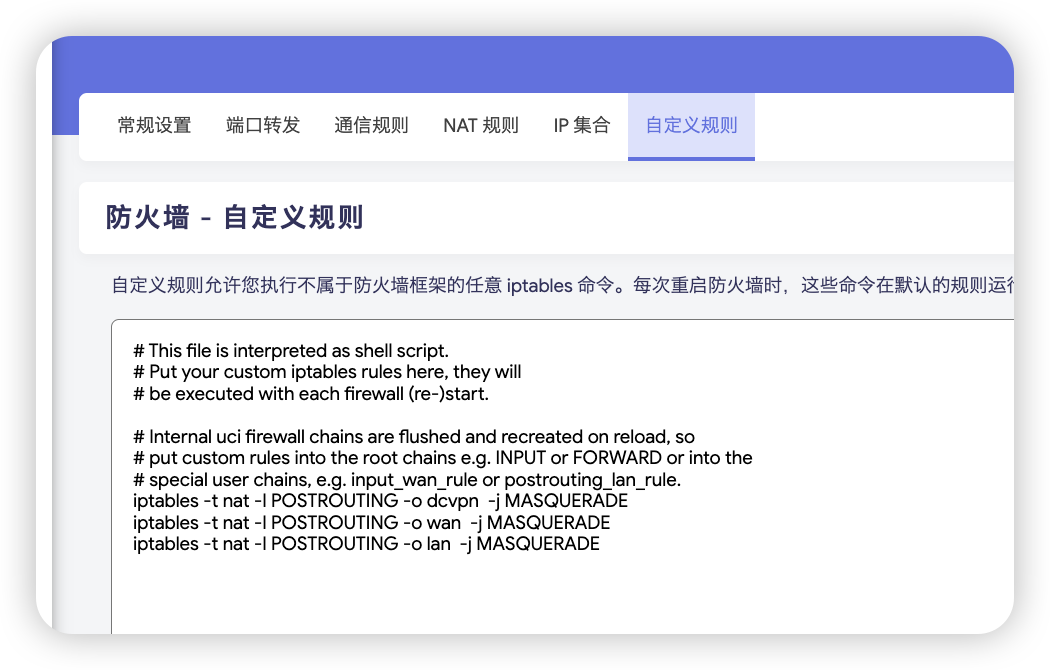Click the comment about internal uci firewall chains
Viewport: 1050px width, 670px height.
click(414, 436)
